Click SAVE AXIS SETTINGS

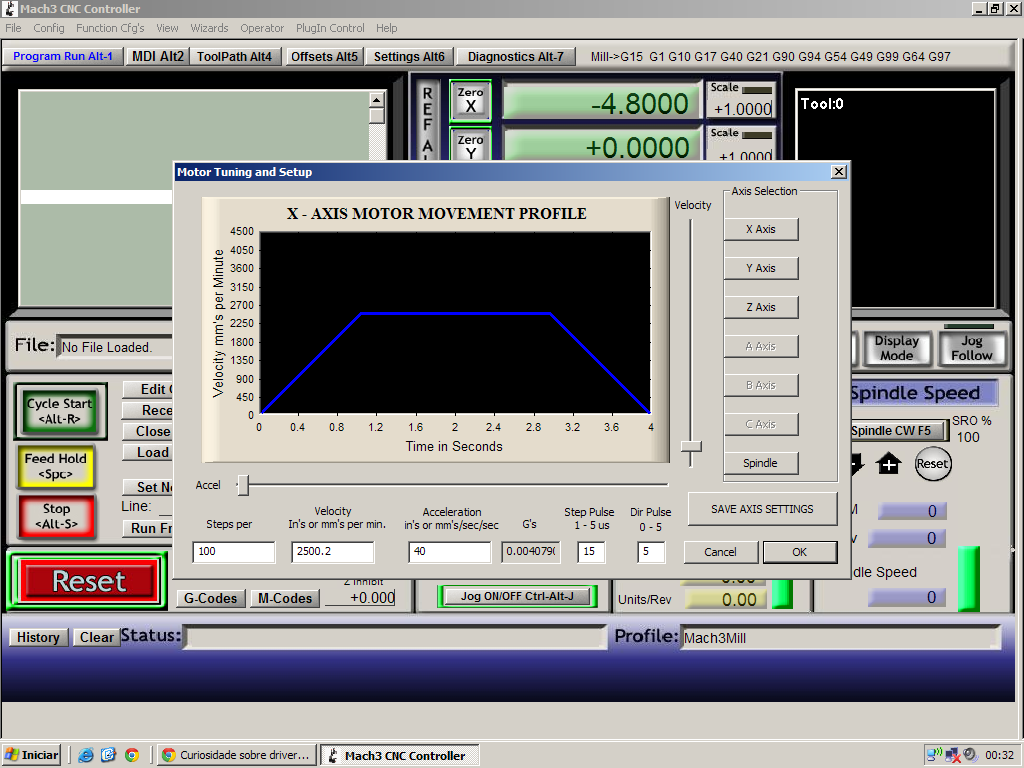click(x=762, y=509)
